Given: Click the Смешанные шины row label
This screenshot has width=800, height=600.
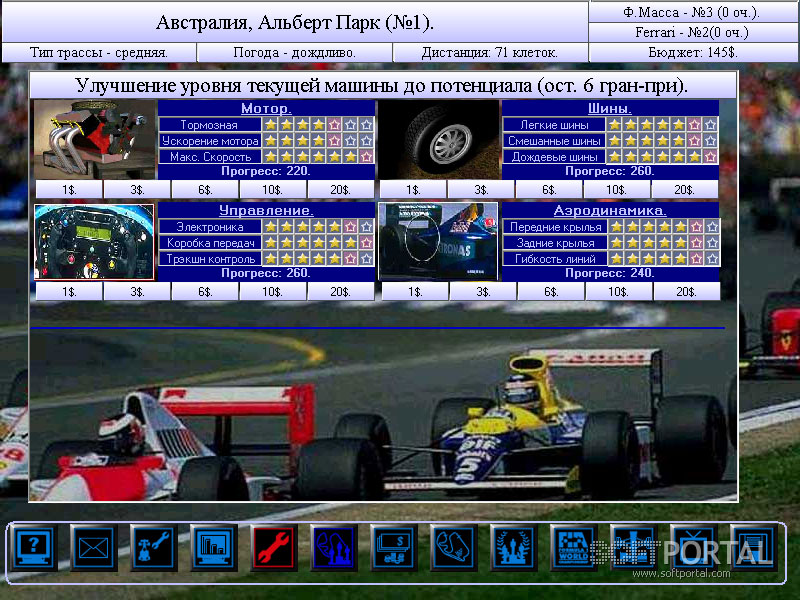Looking at the screenshot, I should (x=554, y=140).
